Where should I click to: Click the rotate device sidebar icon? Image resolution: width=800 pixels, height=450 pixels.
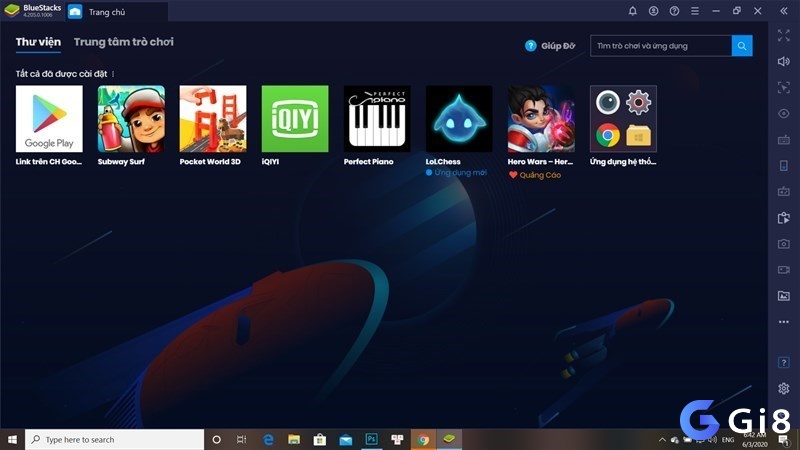click(x=784, y=166)
